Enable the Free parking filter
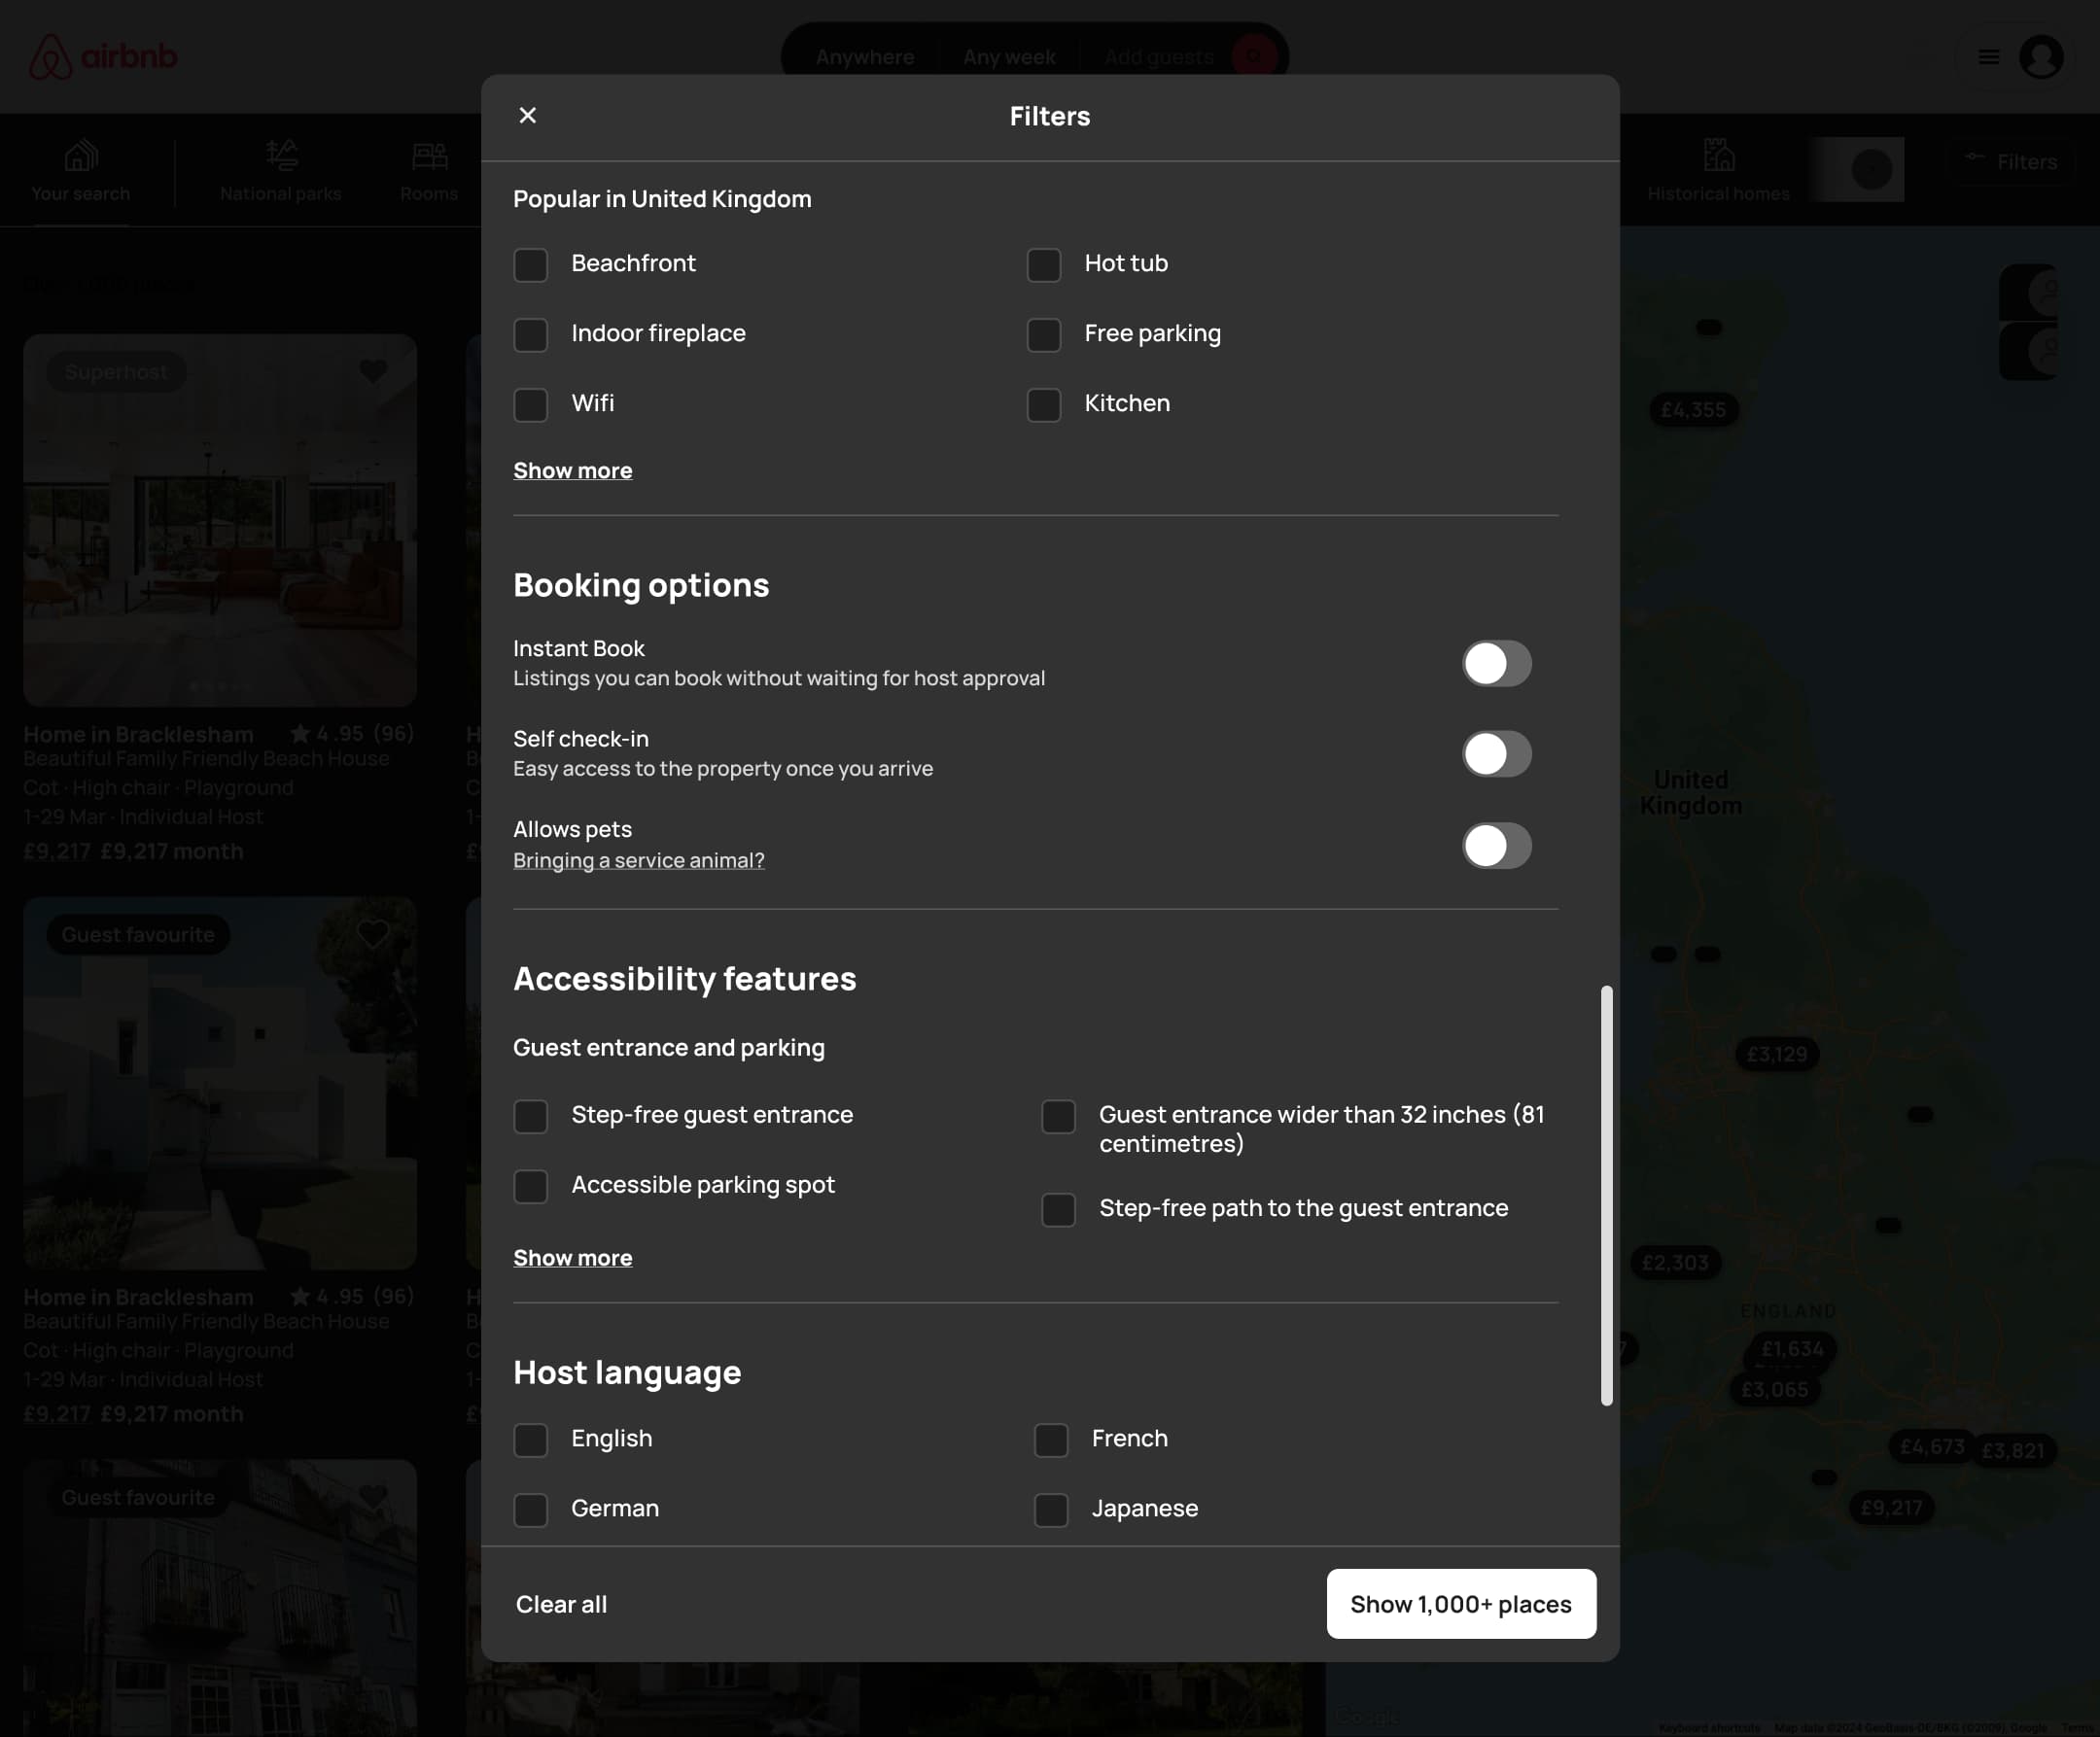2100x1737 pixels. [1044, 335]
